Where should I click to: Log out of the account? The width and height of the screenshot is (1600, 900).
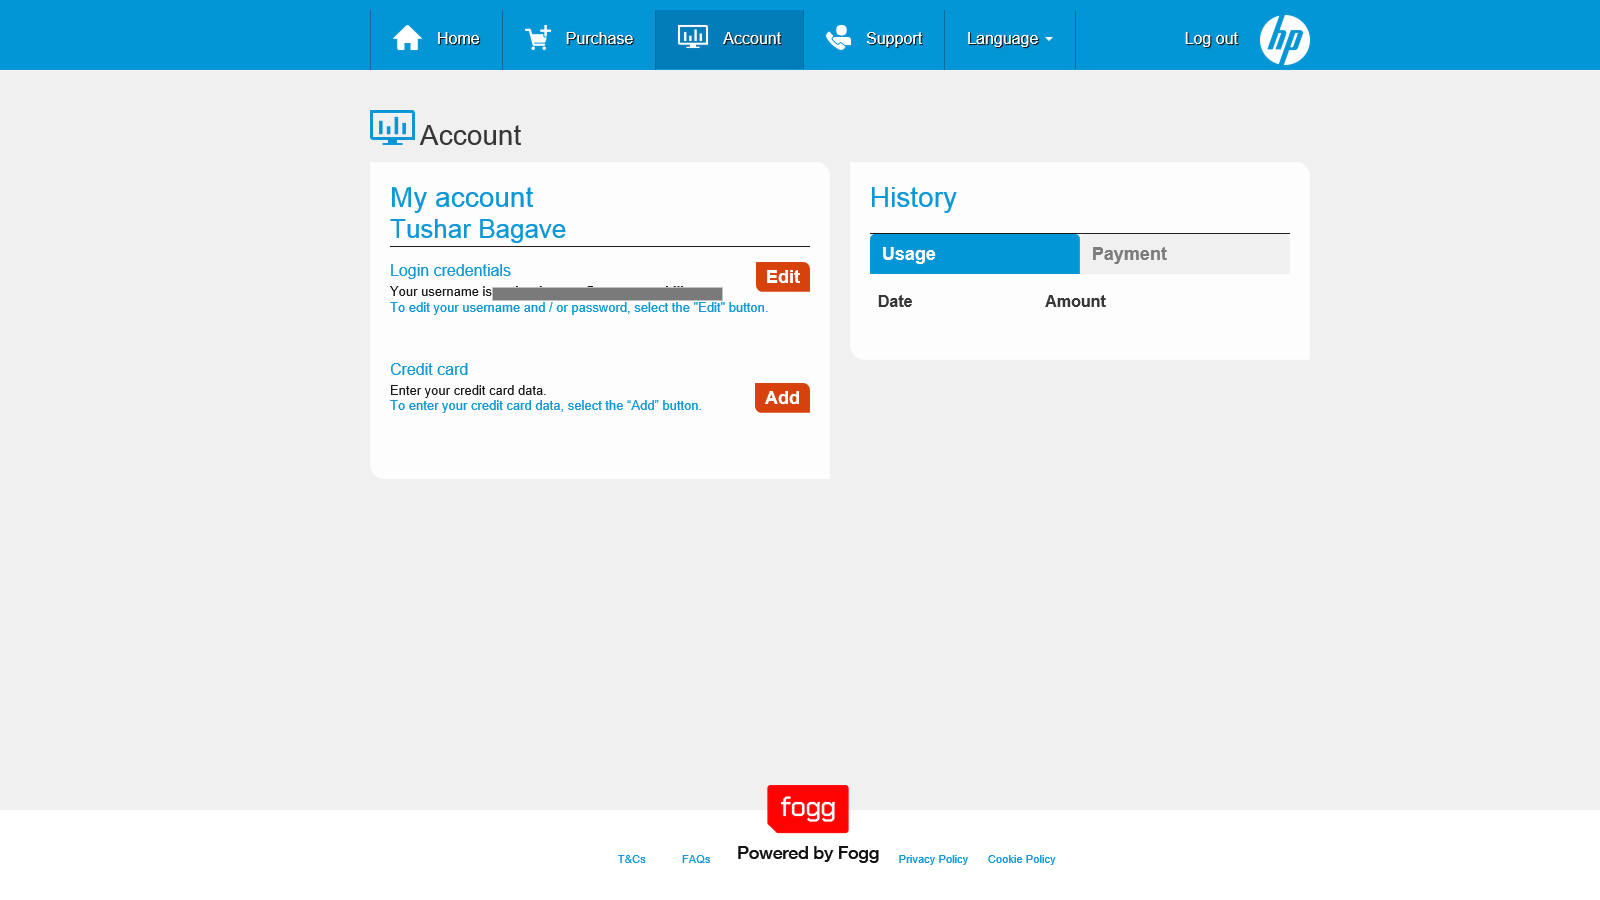1210,39
